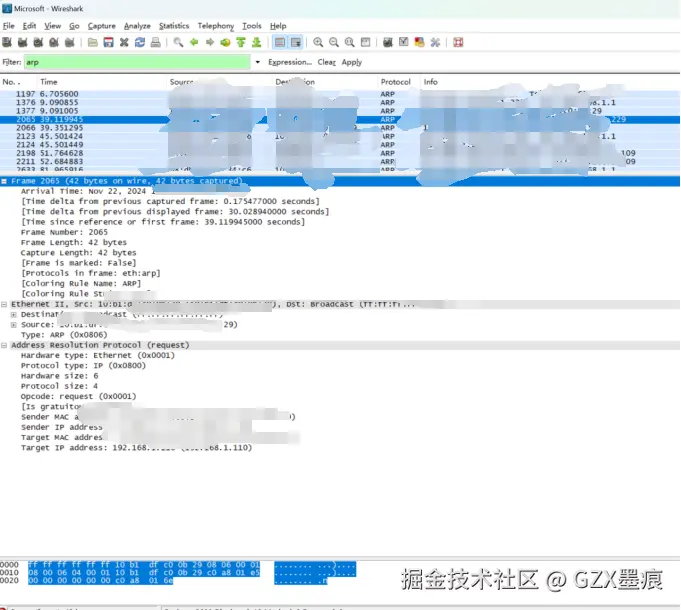The height and width of the screenshot is (610, 681).
Task: Stop the running capture
Action: [x=54, y=42]
